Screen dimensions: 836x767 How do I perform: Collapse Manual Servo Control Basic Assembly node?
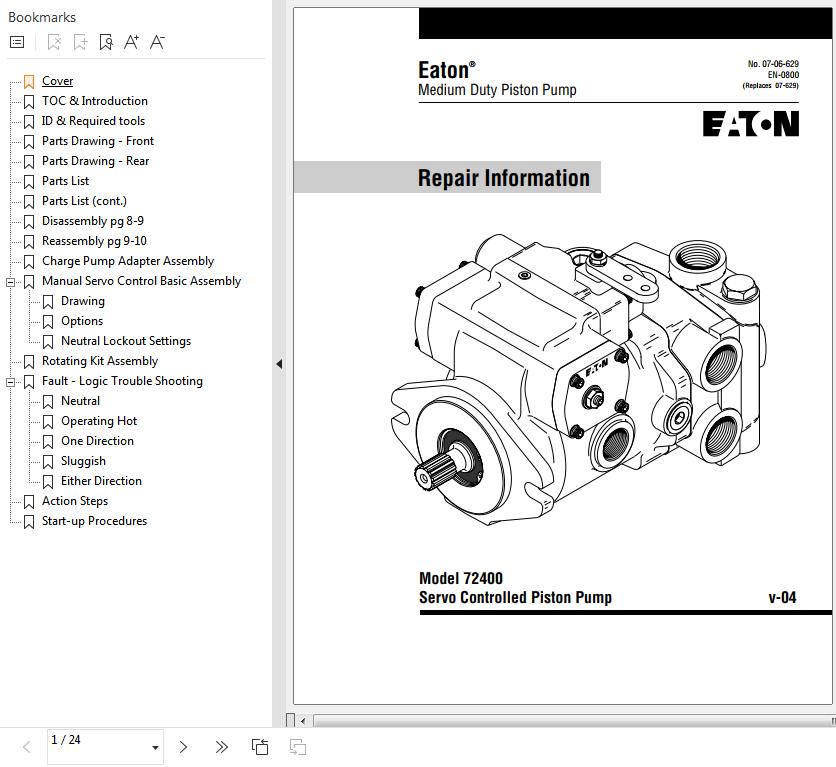click(x=10, y=282)
